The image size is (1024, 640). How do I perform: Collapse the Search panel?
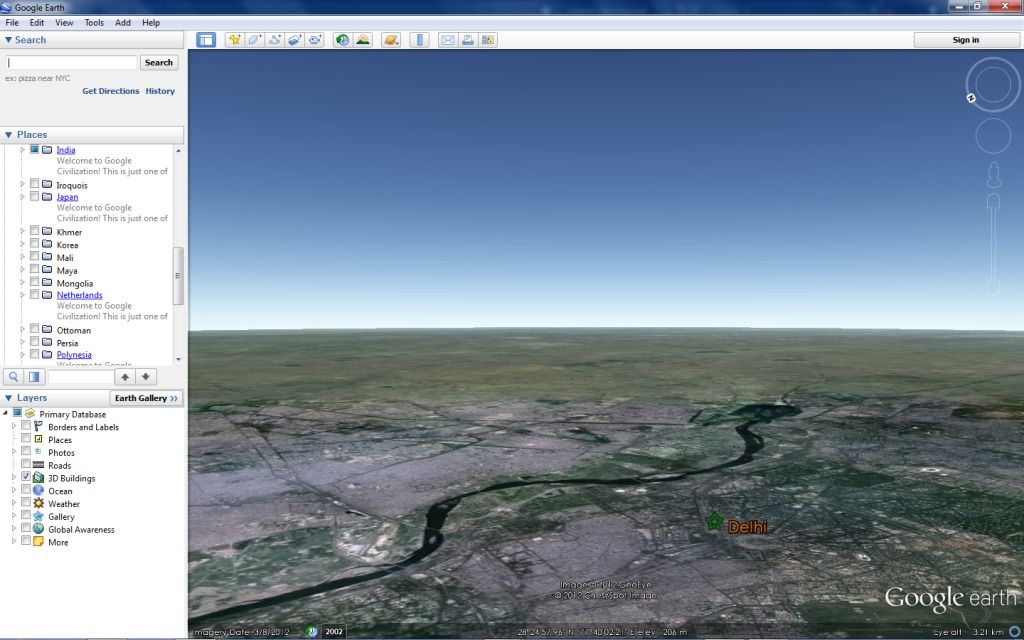(8, 40)
